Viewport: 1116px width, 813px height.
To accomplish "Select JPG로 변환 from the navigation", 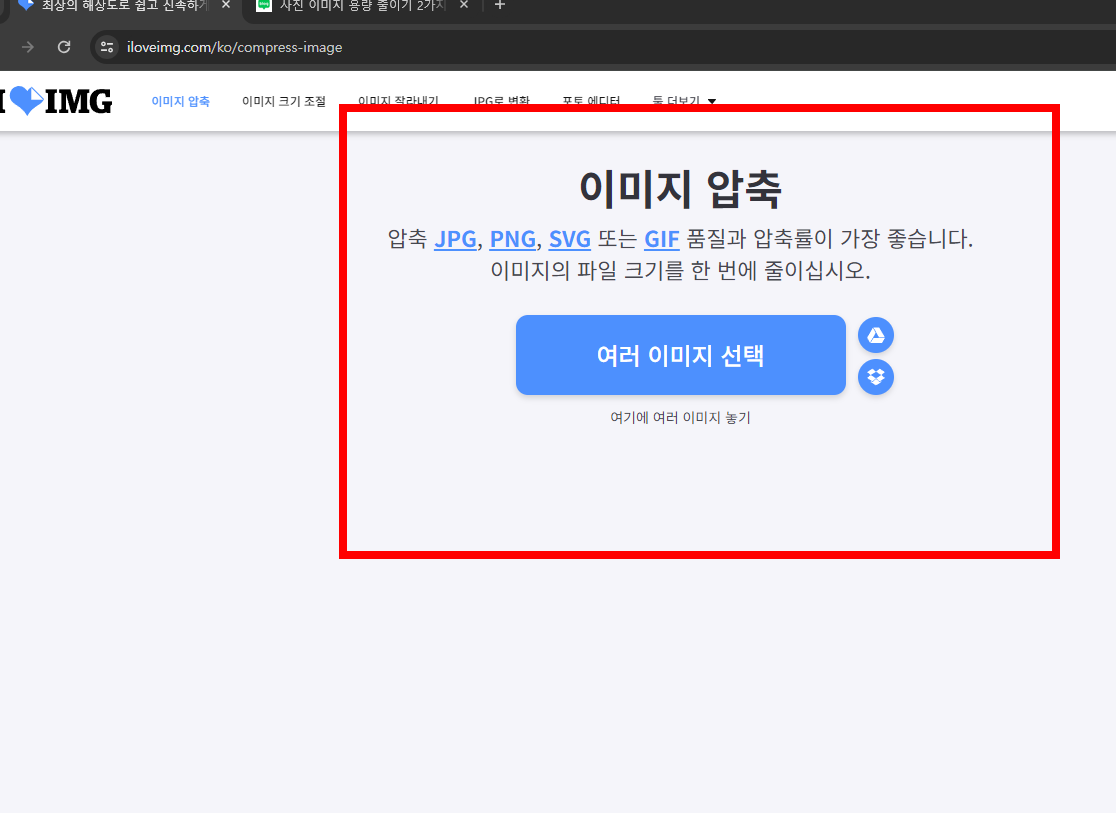I will pos(501,101).
